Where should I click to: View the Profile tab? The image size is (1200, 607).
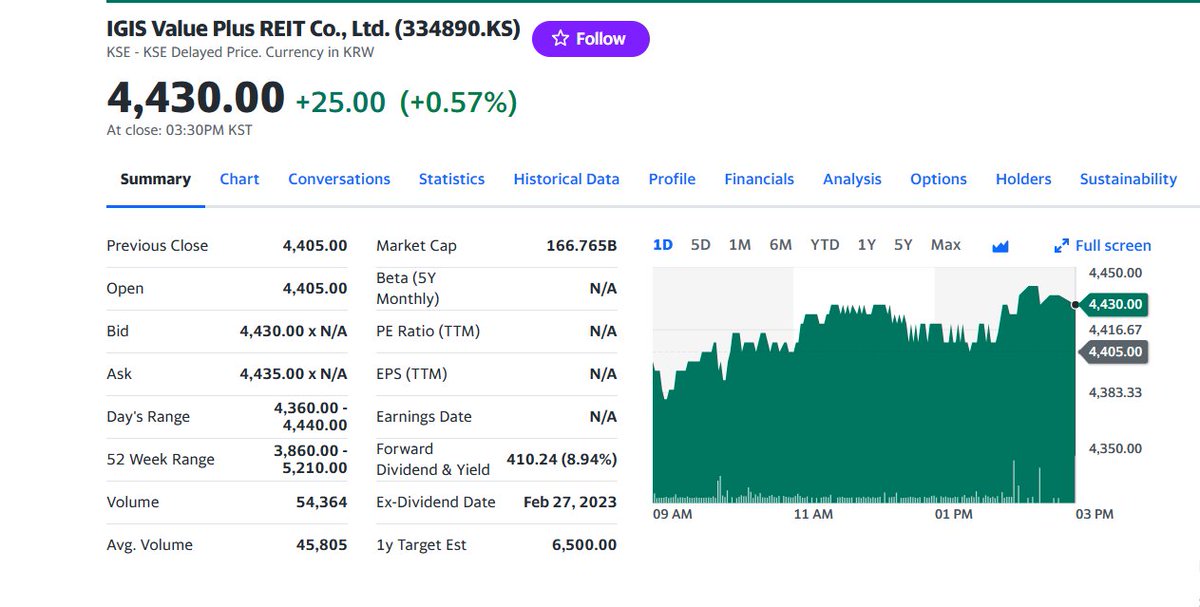coord(672,179)
